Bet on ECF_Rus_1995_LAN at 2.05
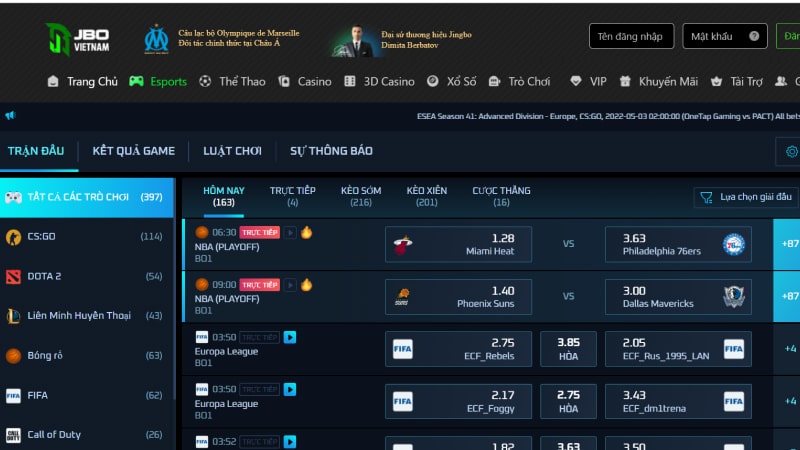The image size is (800, 450). point(678,349)
